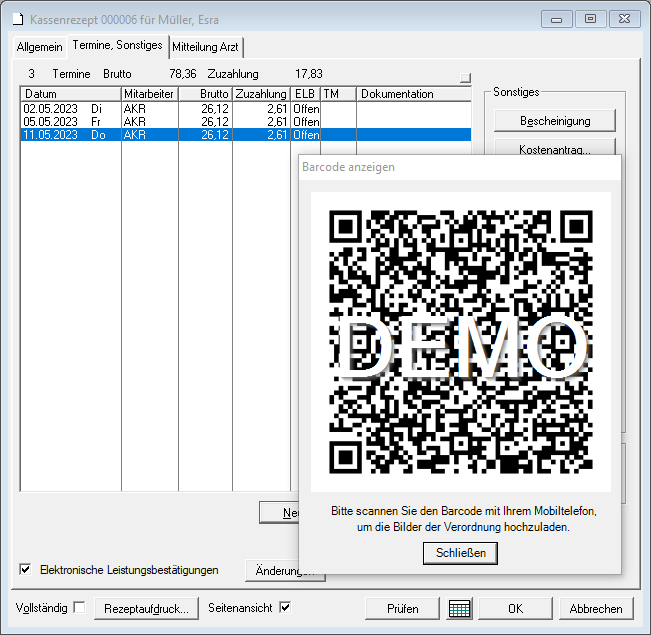The width and height of the screenshot is (651, 635).
Task: Click the document icon in title bar
Action: point(18,20)
